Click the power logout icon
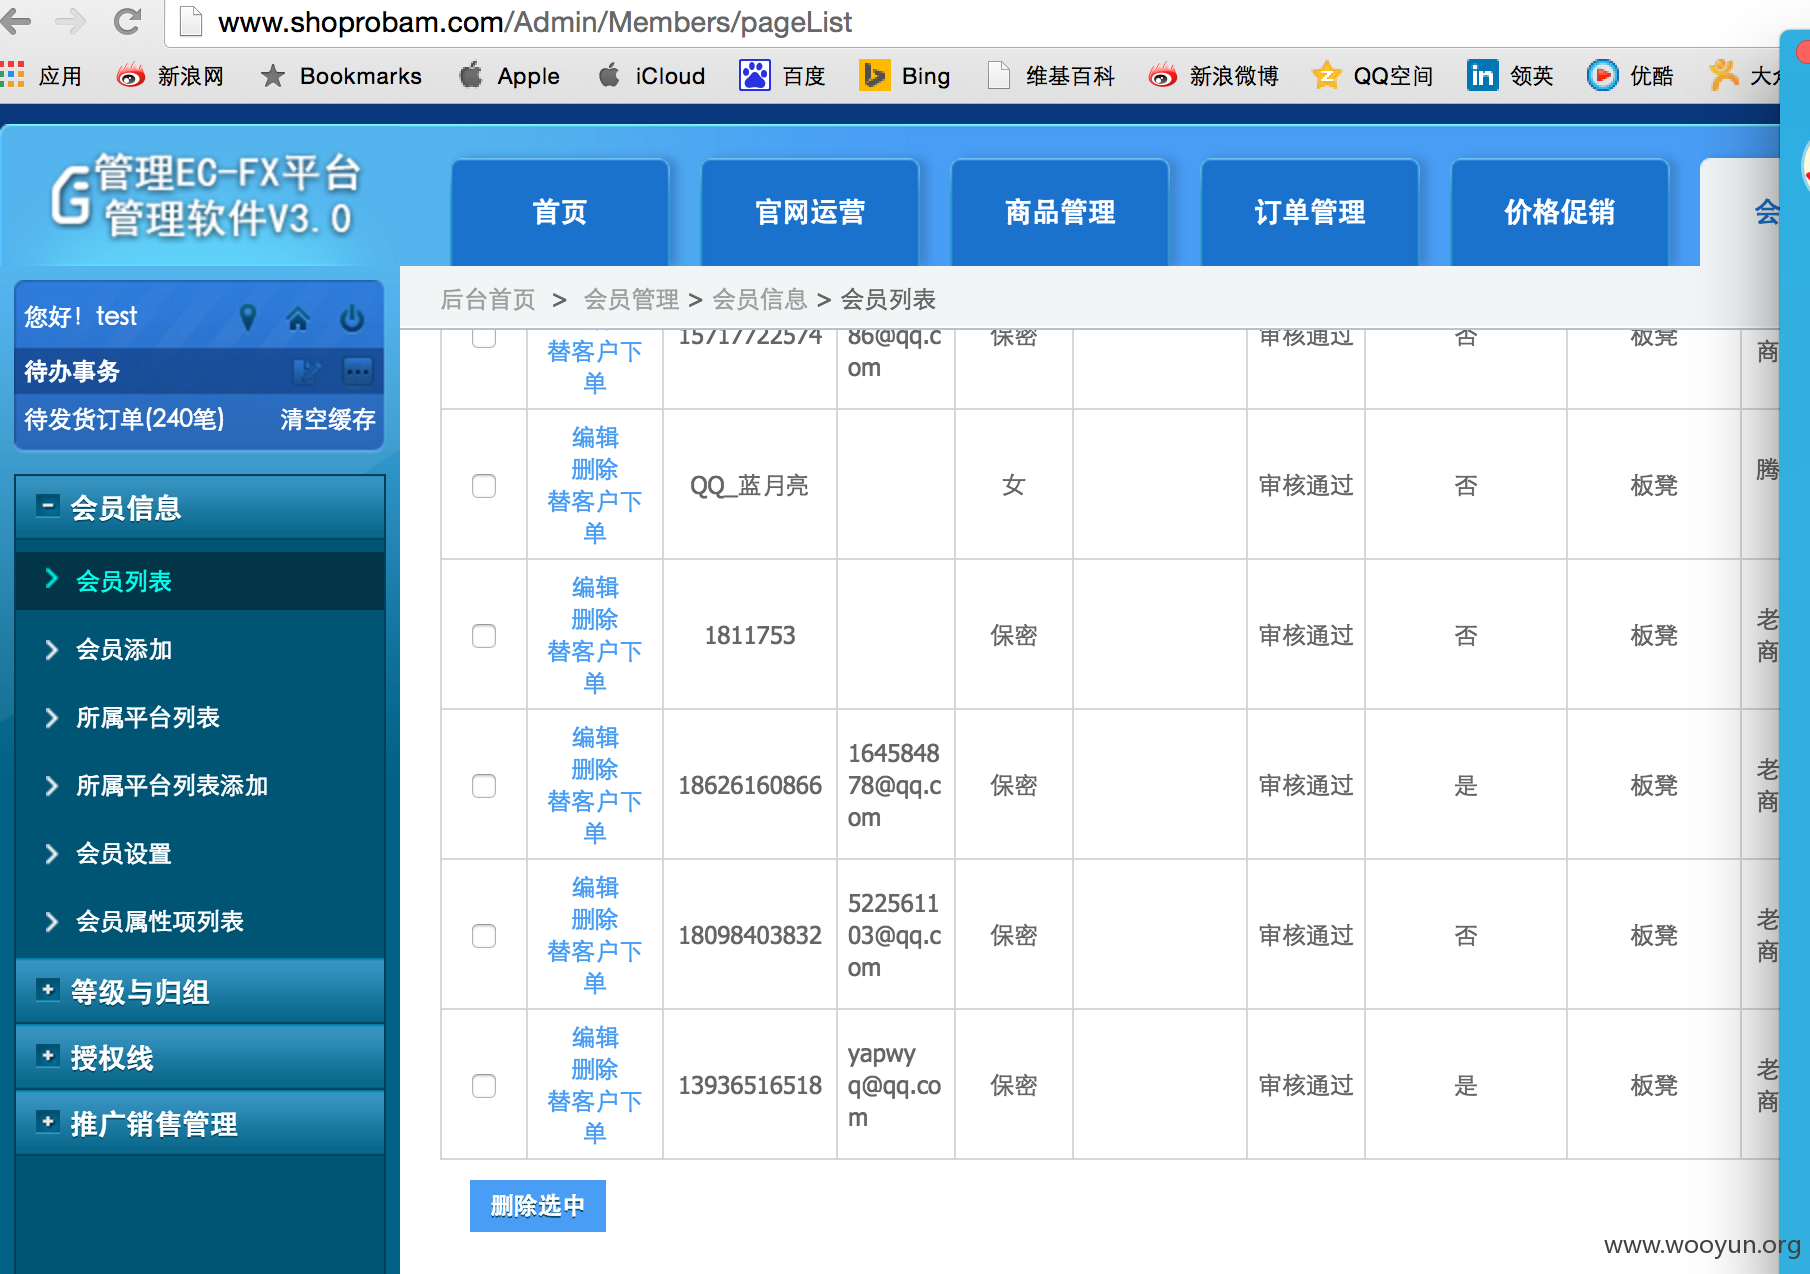The height and width of the screenshot is (1274, 1810). coord(352,318)
